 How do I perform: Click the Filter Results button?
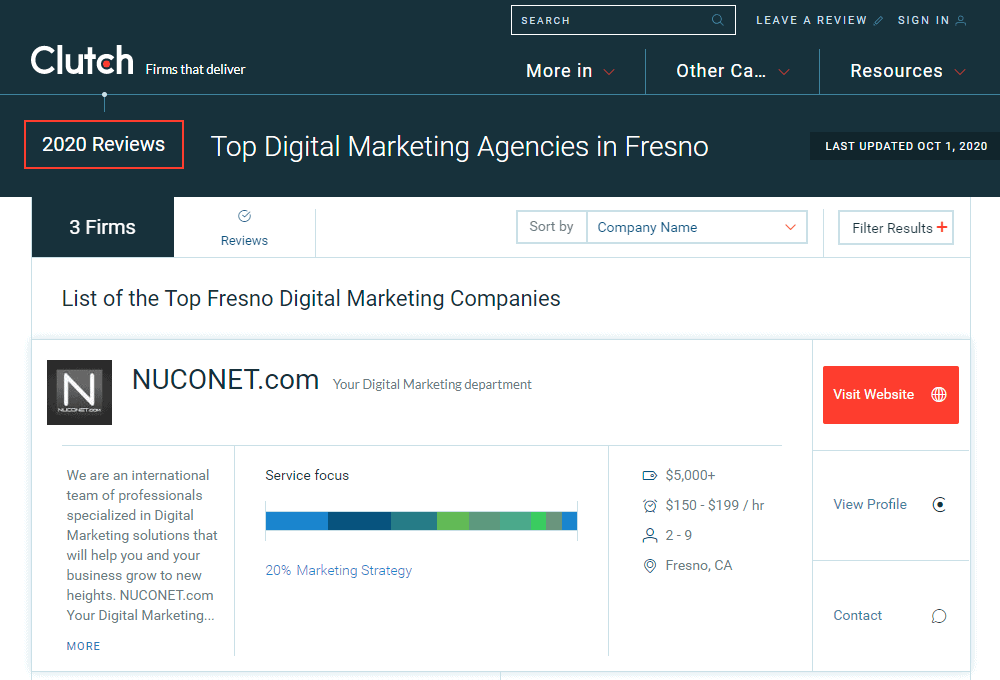point(895,228)
